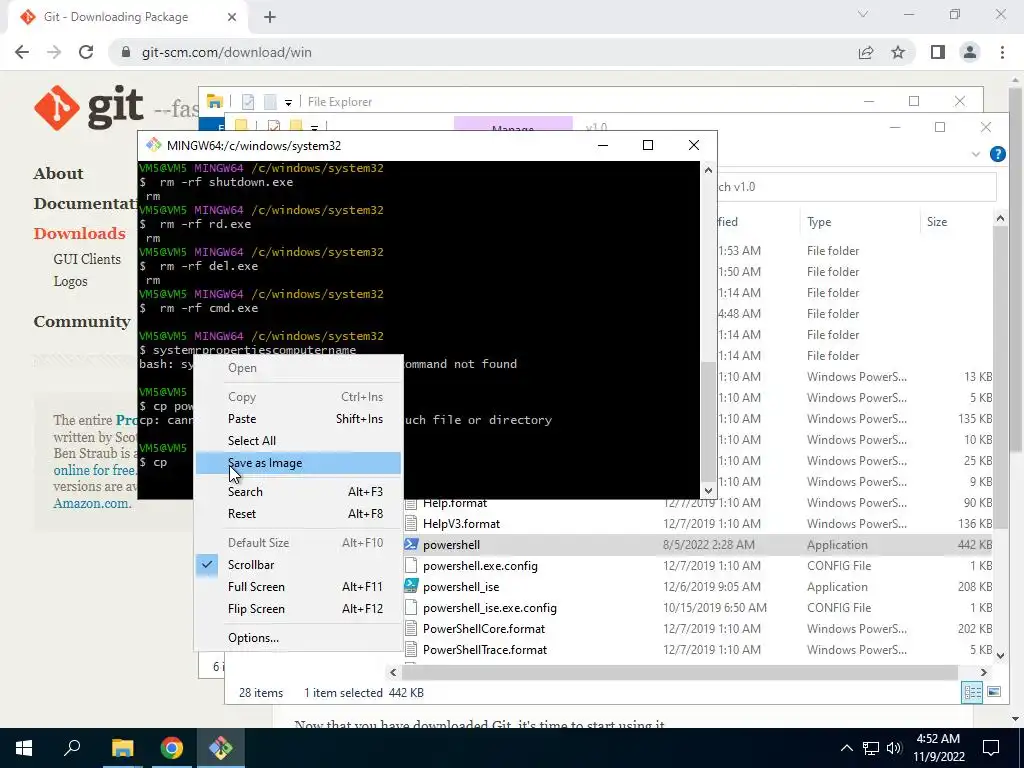Choose Search in context menu
Viewport: 1024px width, 768px height.
point(298,492)
